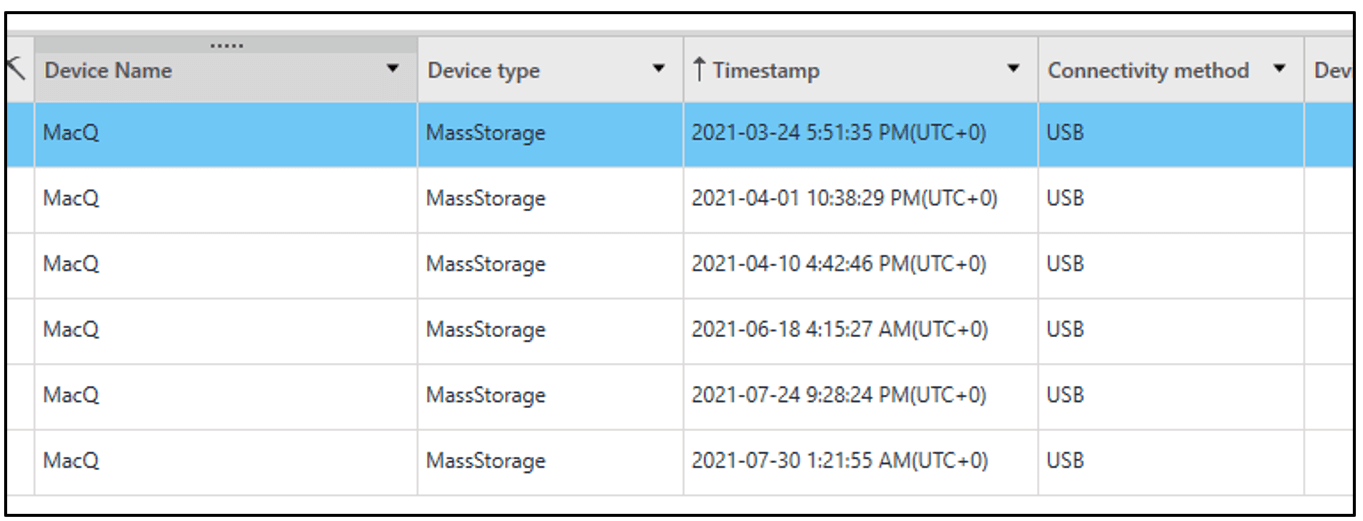
Task: Click the partially visible Dev column header
Action: pyautogui.click(x=1333, y=70)
